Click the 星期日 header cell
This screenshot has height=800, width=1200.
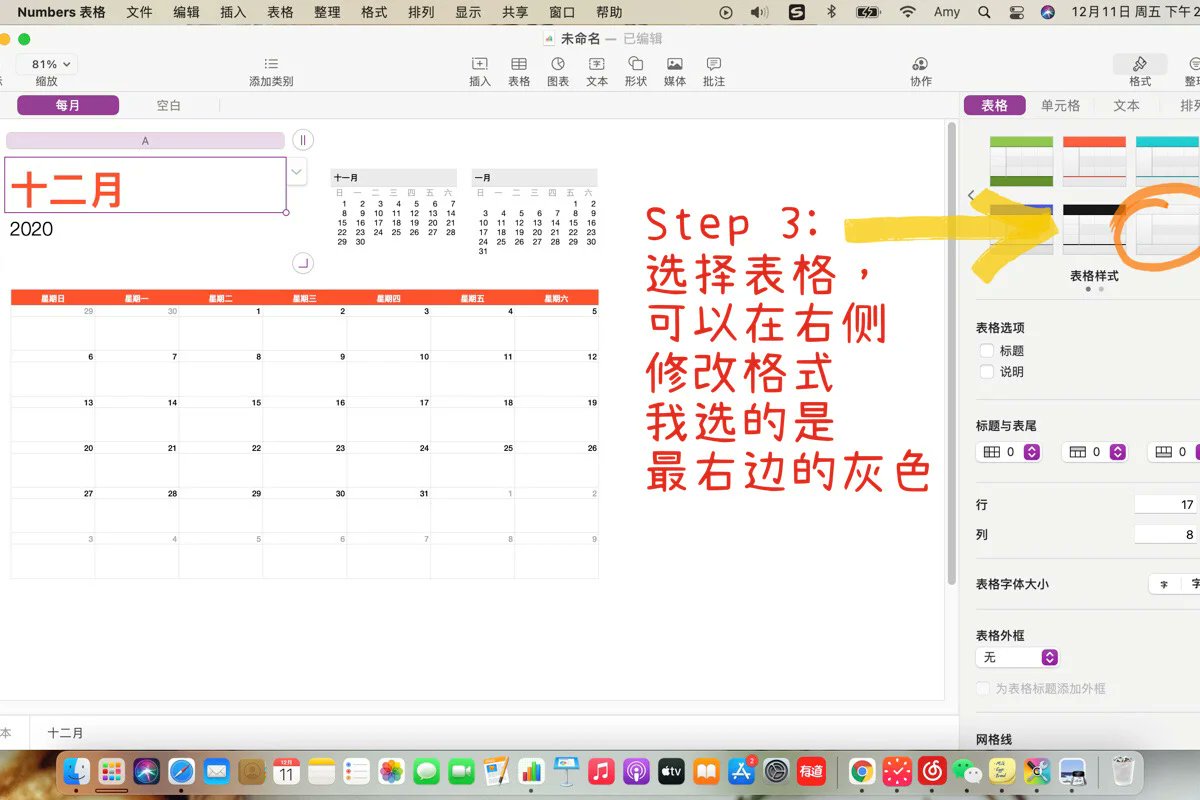coord(53,298)
